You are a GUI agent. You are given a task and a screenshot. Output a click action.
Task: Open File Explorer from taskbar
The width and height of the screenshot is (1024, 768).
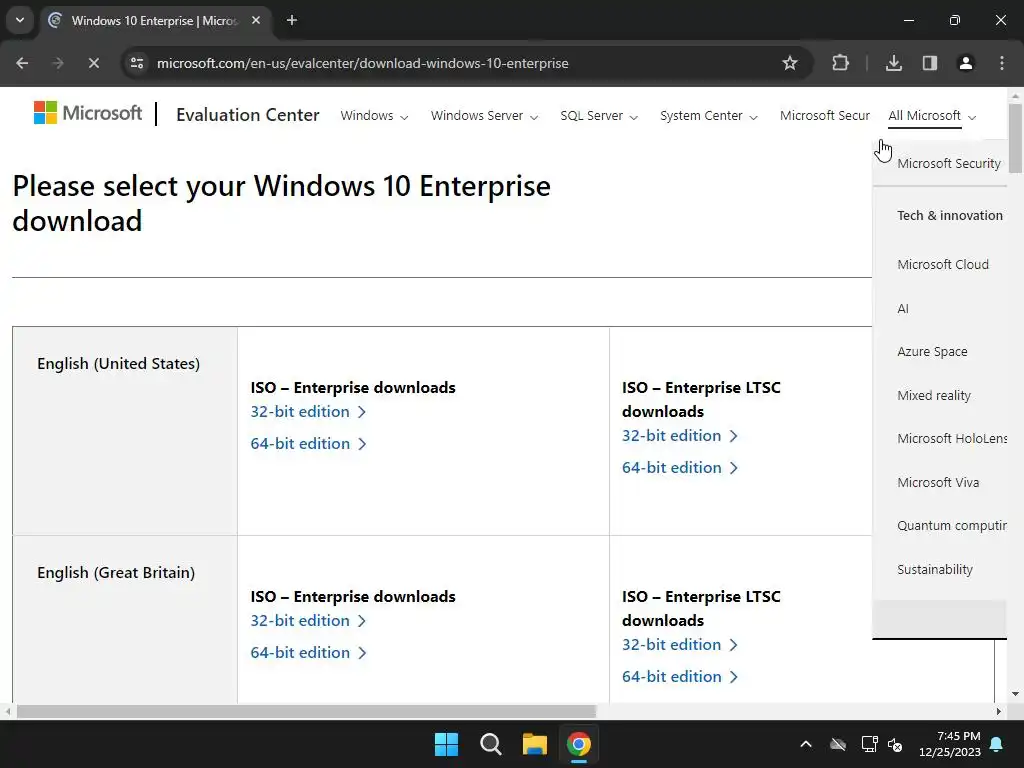pyautogui.click(x=534, y=744)
